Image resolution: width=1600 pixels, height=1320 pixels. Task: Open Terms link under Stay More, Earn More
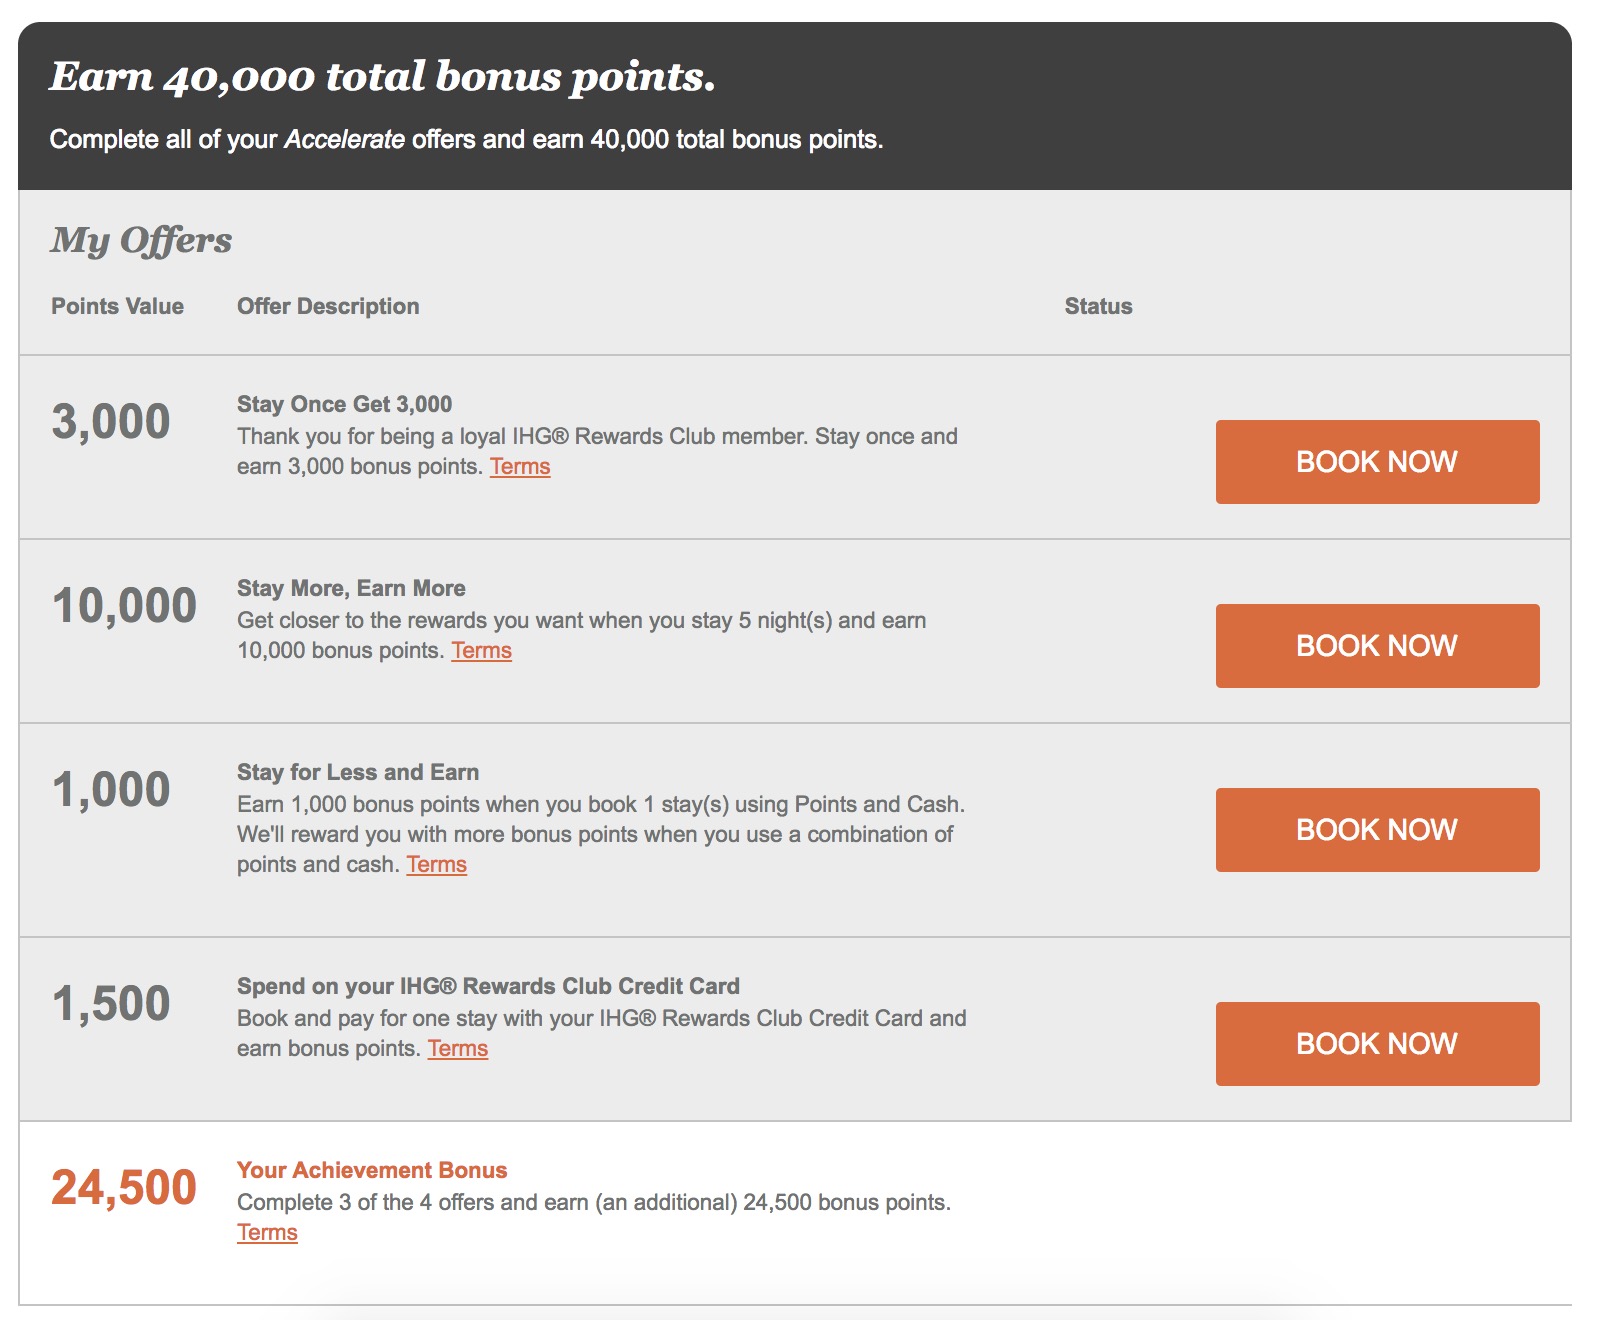(x=481, y=651)
